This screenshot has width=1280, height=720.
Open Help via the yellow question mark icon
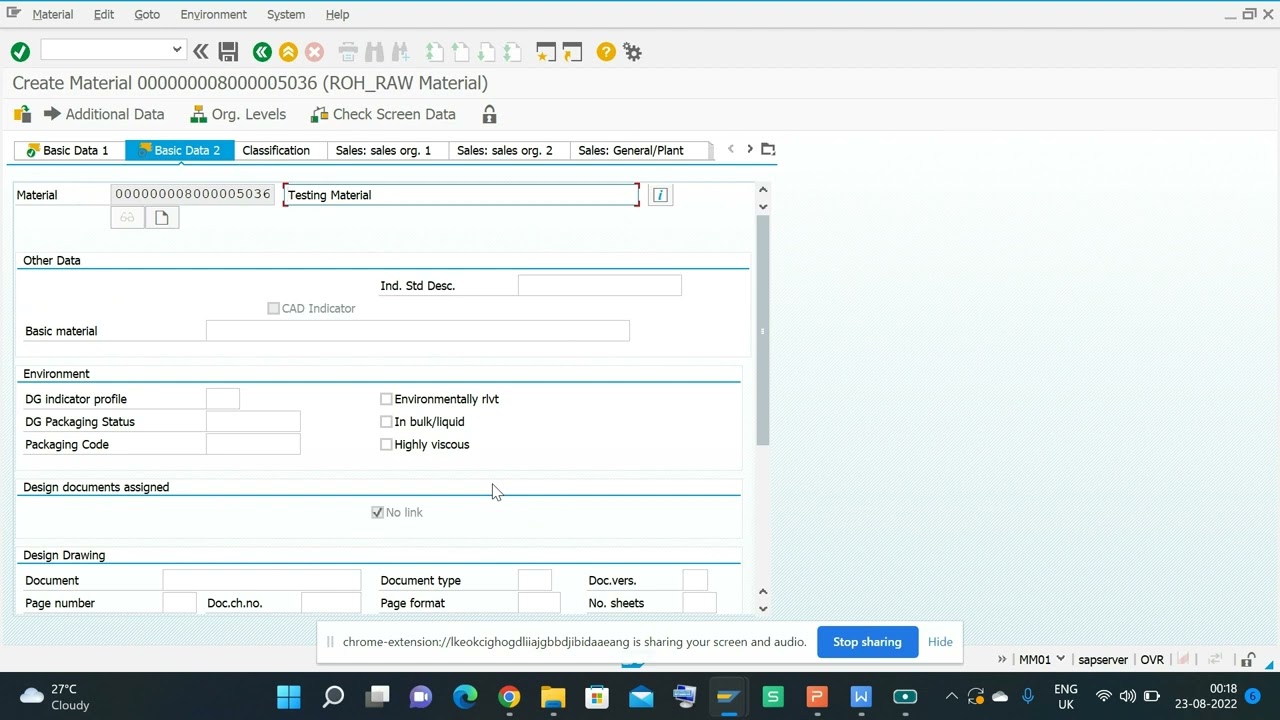[606, 52]
